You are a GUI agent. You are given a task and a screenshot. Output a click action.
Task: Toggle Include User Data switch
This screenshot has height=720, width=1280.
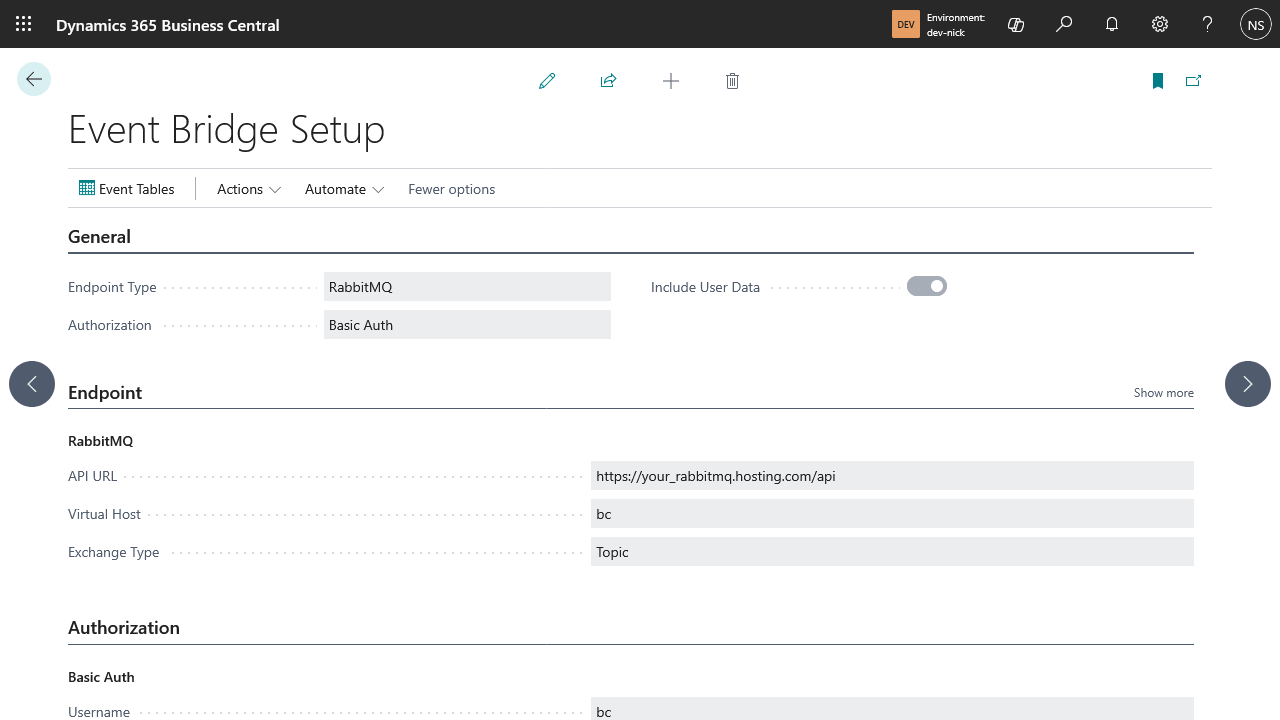coord(927,286)
